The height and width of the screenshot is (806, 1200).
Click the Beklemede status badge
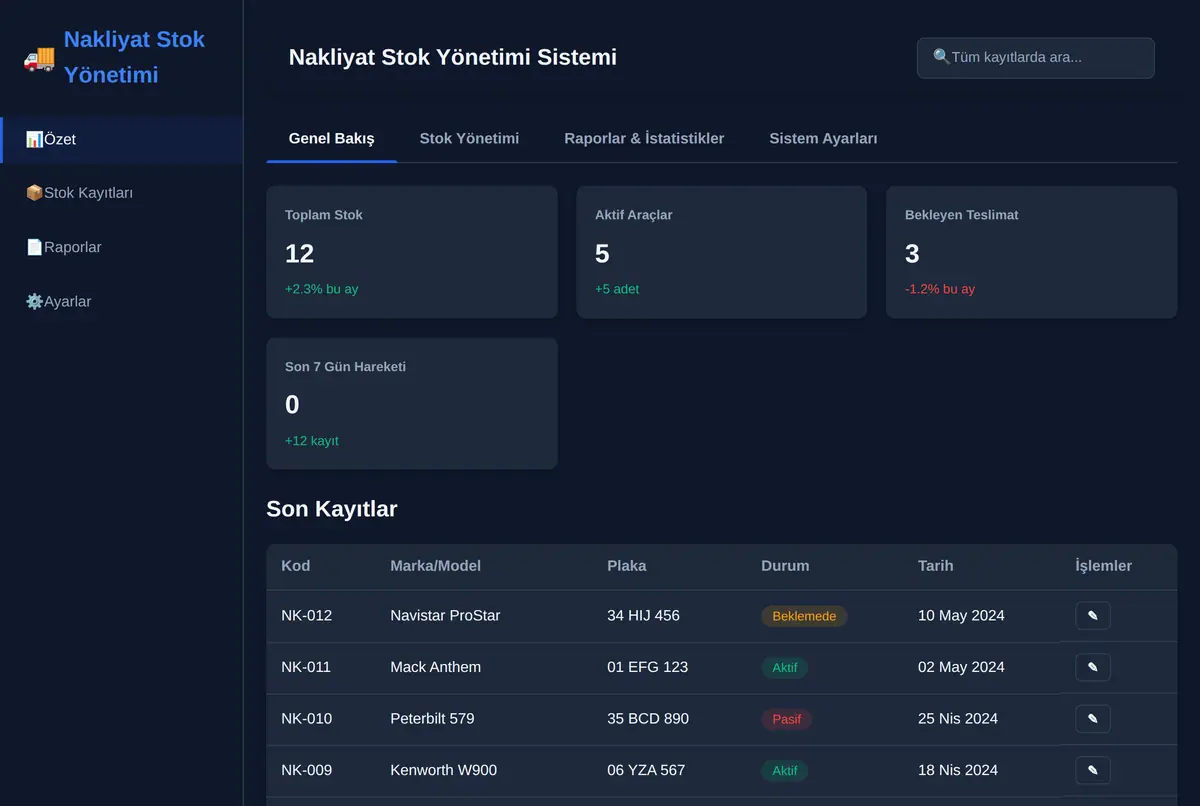coord(804,616)
